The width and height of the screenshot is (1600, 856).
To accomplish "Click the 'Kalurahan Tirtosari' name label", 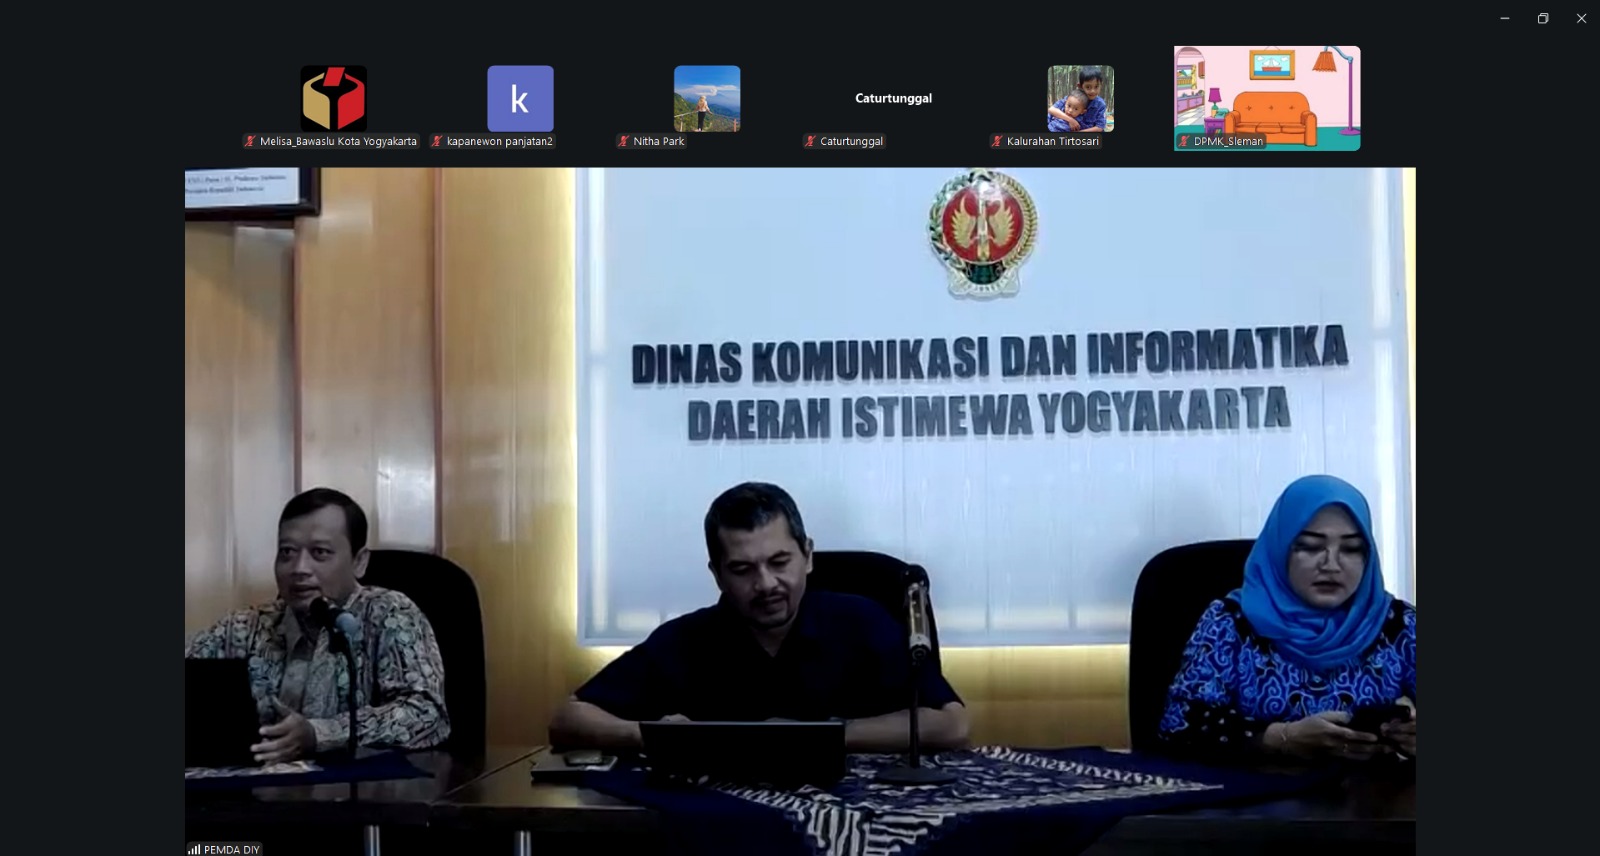I will [1052, 141].
